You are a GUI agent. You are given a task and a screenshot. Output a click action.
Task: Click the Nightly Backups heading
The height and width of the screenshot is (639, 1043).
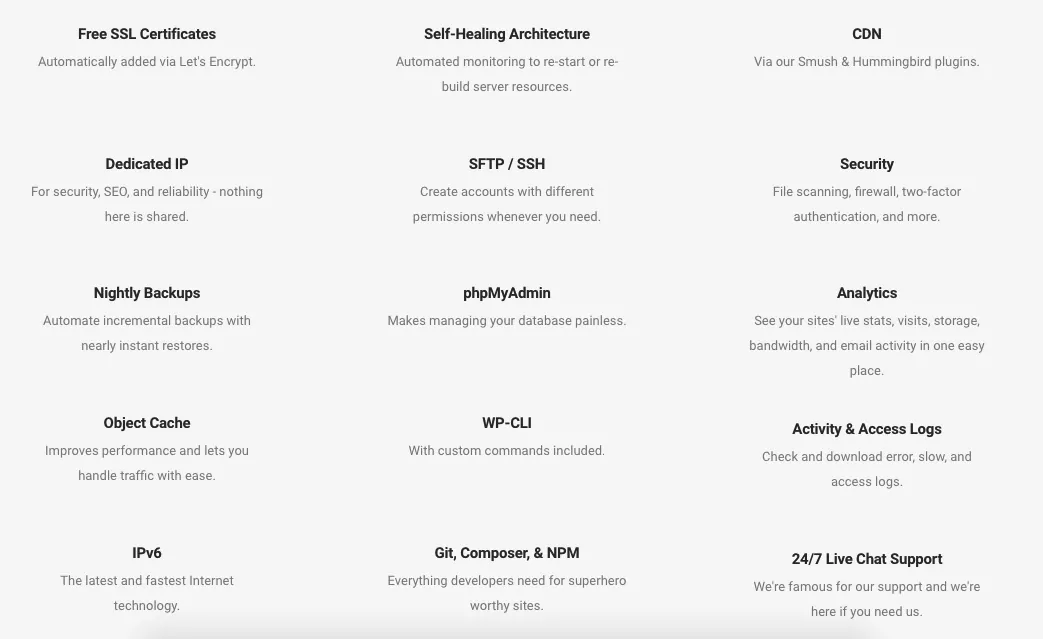pyautogui.click(x=146, y=293)
